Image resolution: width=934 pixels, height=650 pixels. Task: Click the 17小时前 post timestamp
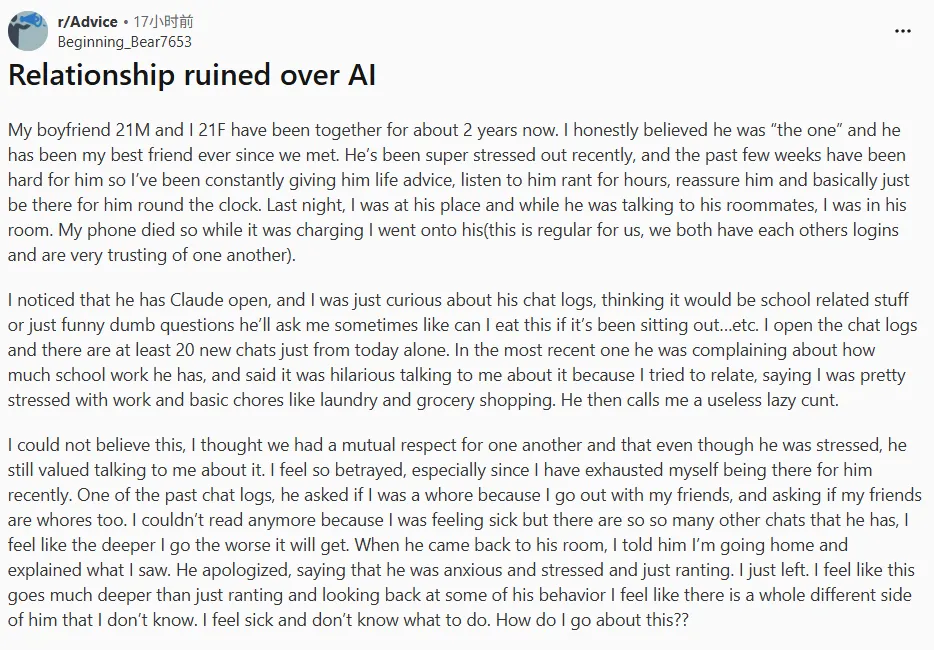(x=164, y=21)
